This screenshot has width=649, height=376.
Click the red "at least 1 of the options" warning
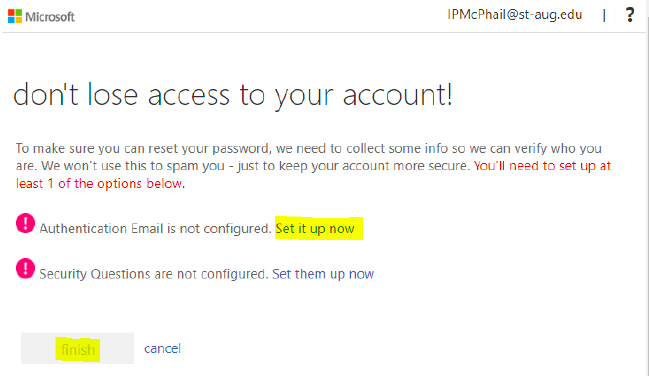[101, 183]
